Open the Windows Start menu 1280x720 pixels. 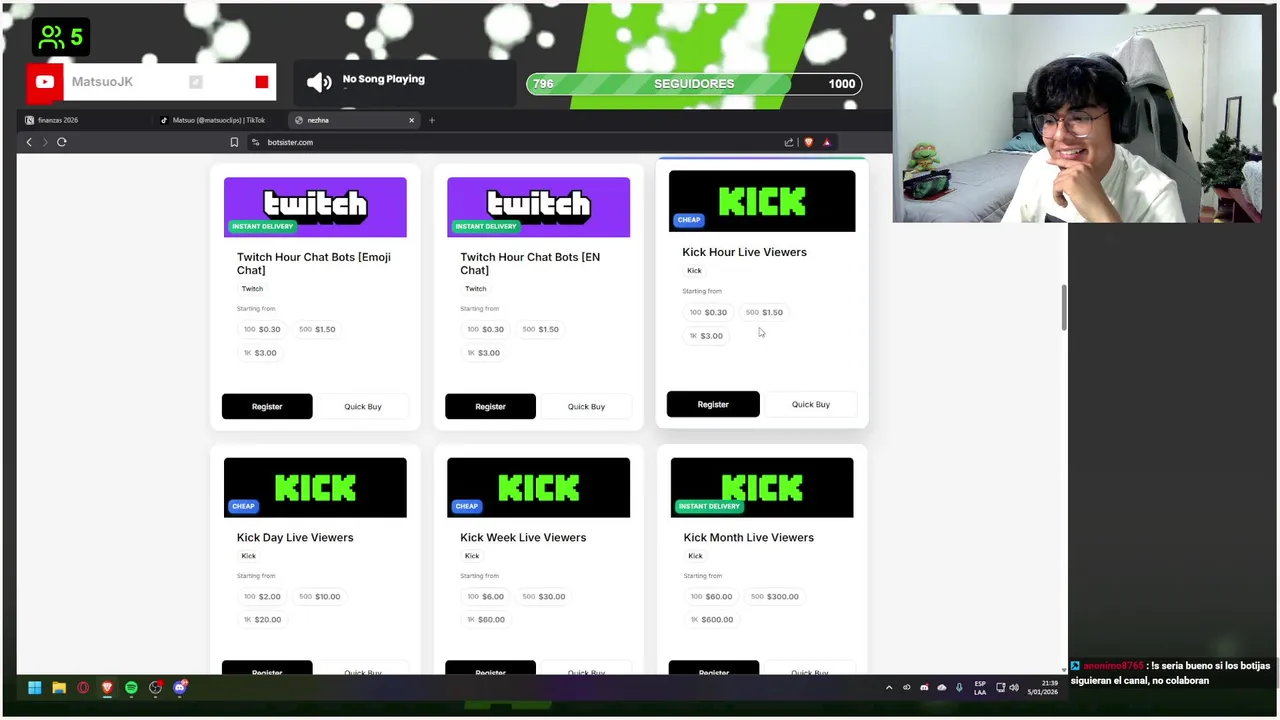pos(35,687)
